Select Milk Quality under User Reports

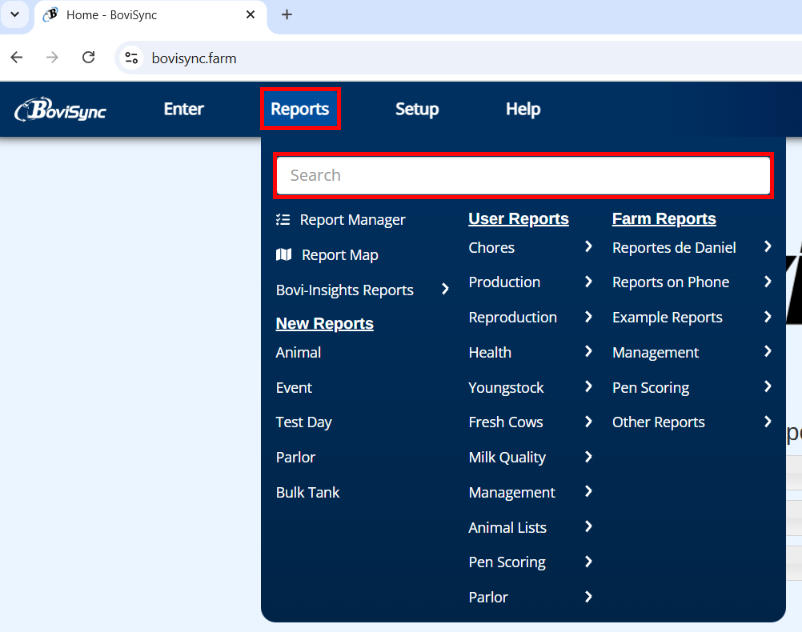507,457
